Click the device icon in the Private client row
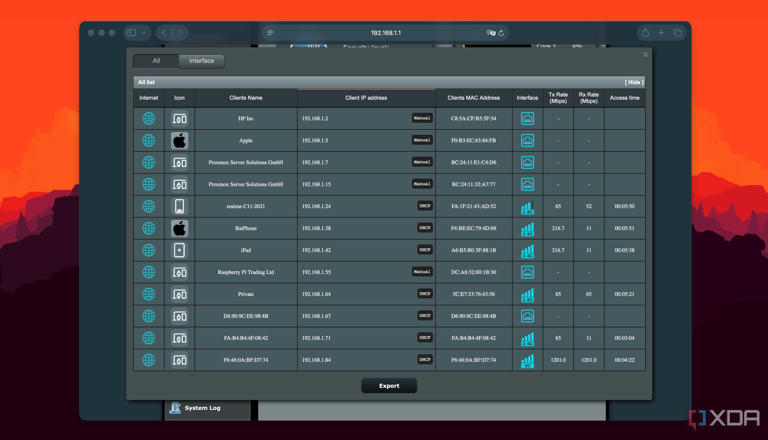The image size is (768, 440). click(179, 294)
